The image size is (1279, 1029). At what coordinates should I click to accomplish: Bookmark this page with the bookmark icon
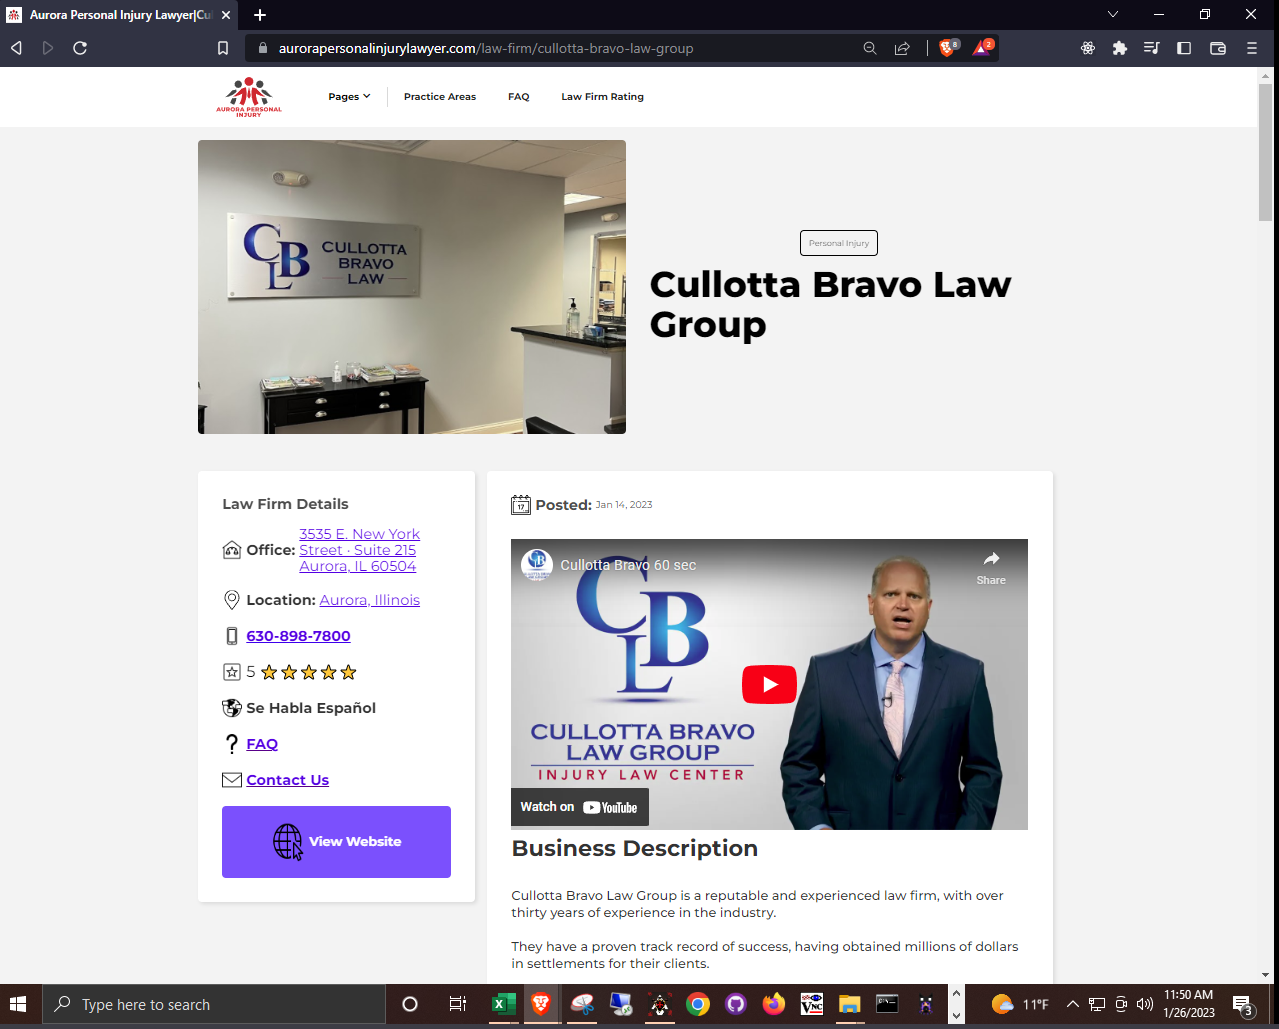223,48
